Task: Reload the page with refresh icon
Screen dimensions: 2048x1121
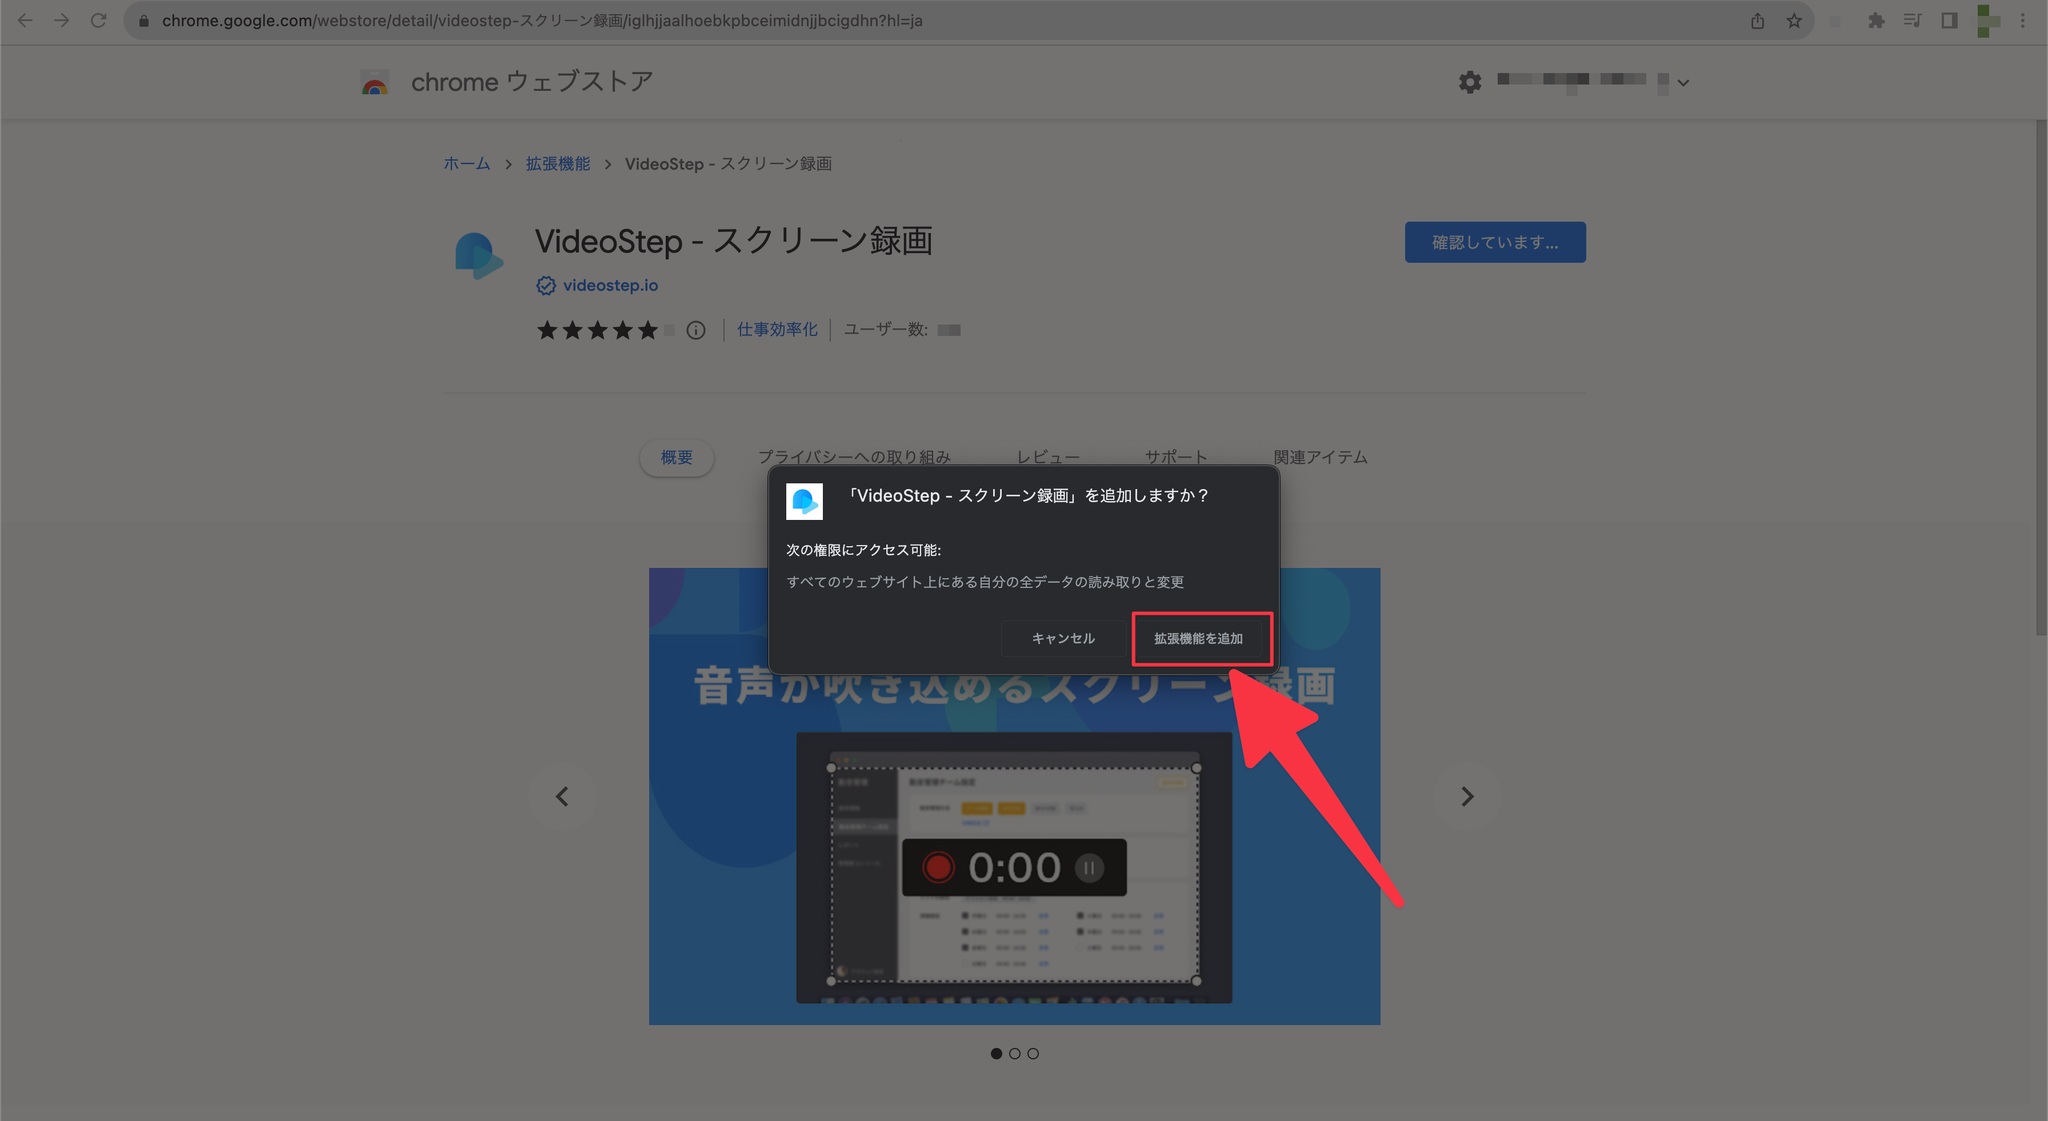Action: click(98, 20)
